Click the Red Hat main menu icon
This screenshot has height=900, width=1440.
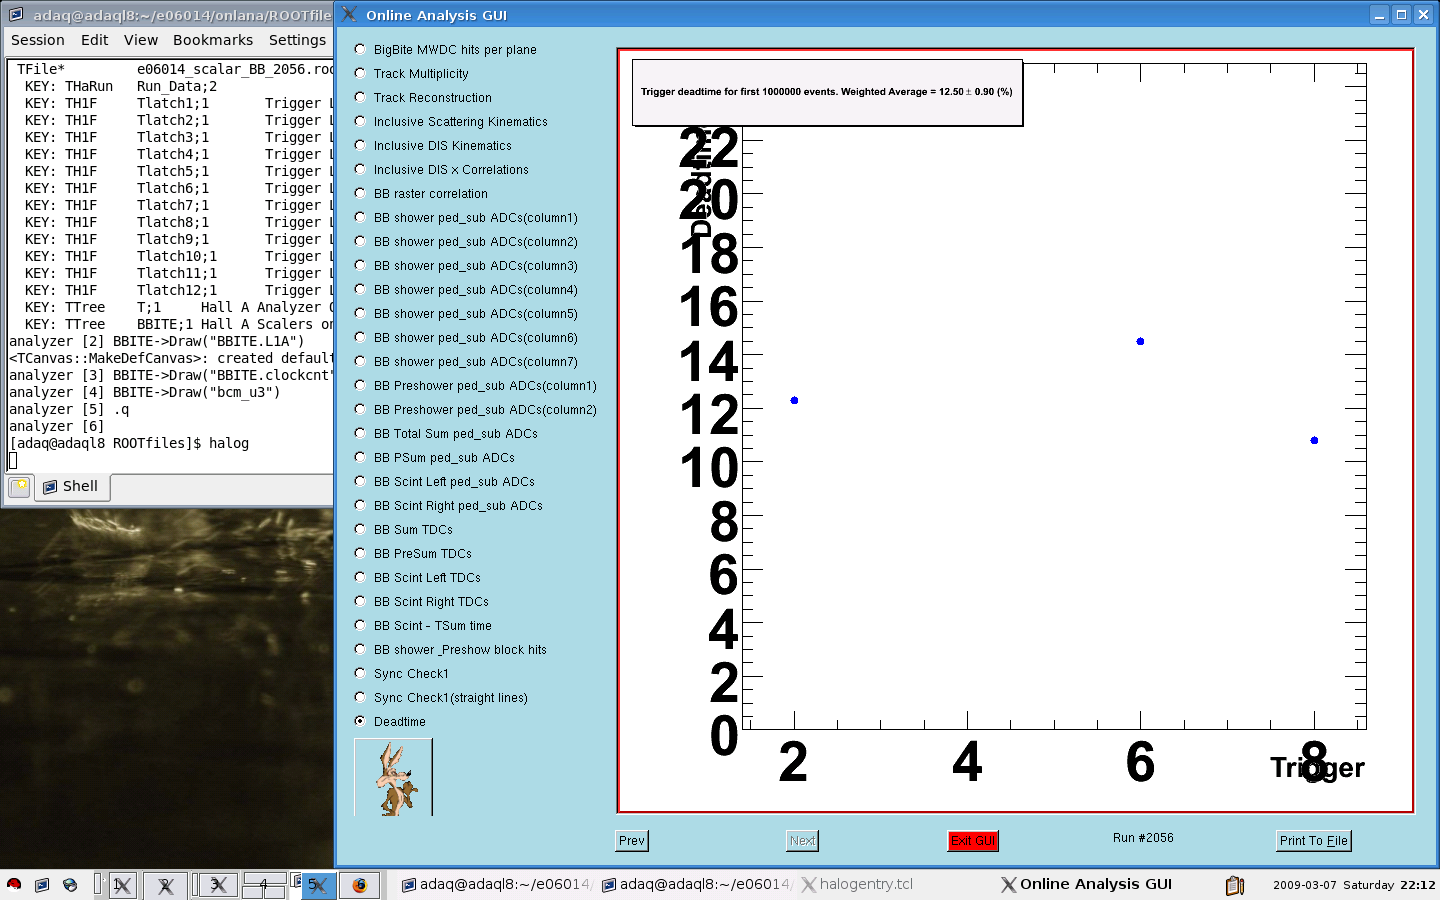(14, 884)
